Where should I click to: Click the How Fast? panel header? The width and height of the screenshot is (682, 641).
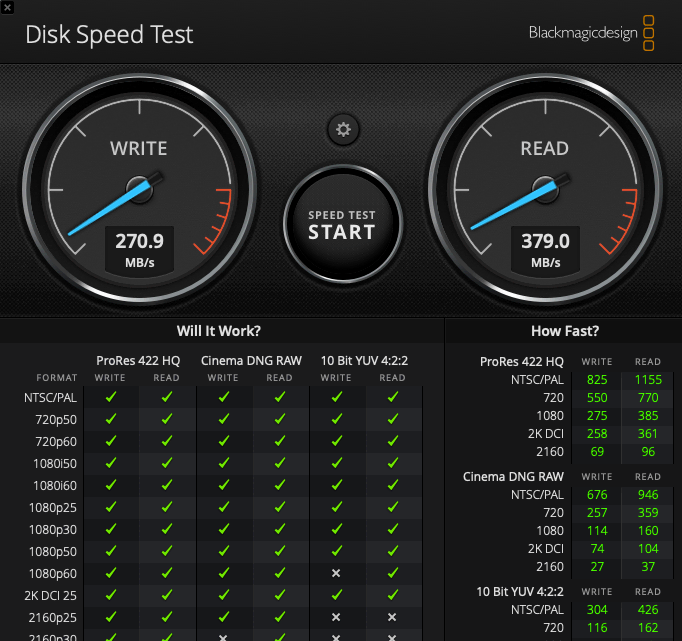[565, 331]
